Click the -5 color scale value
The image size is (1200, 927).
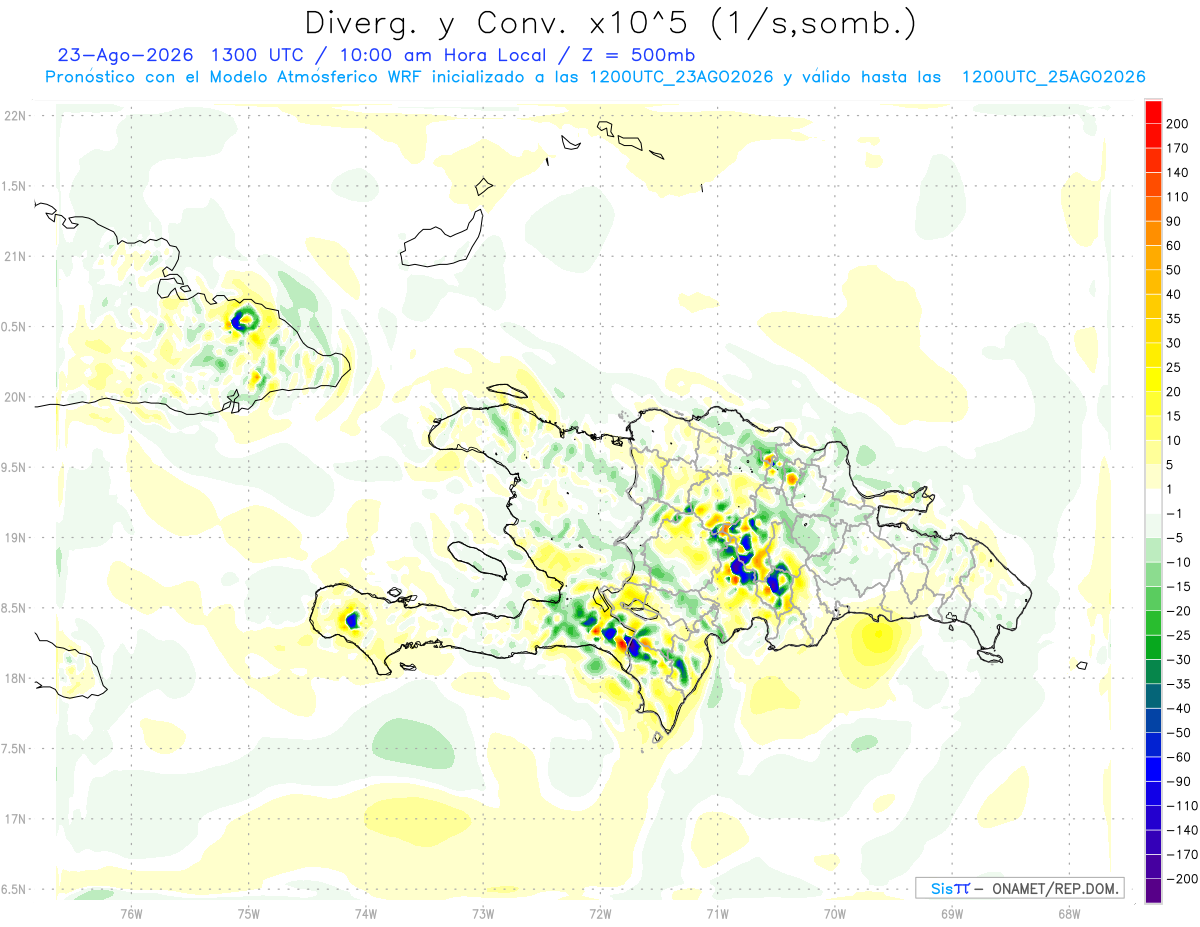(1174, 538)
